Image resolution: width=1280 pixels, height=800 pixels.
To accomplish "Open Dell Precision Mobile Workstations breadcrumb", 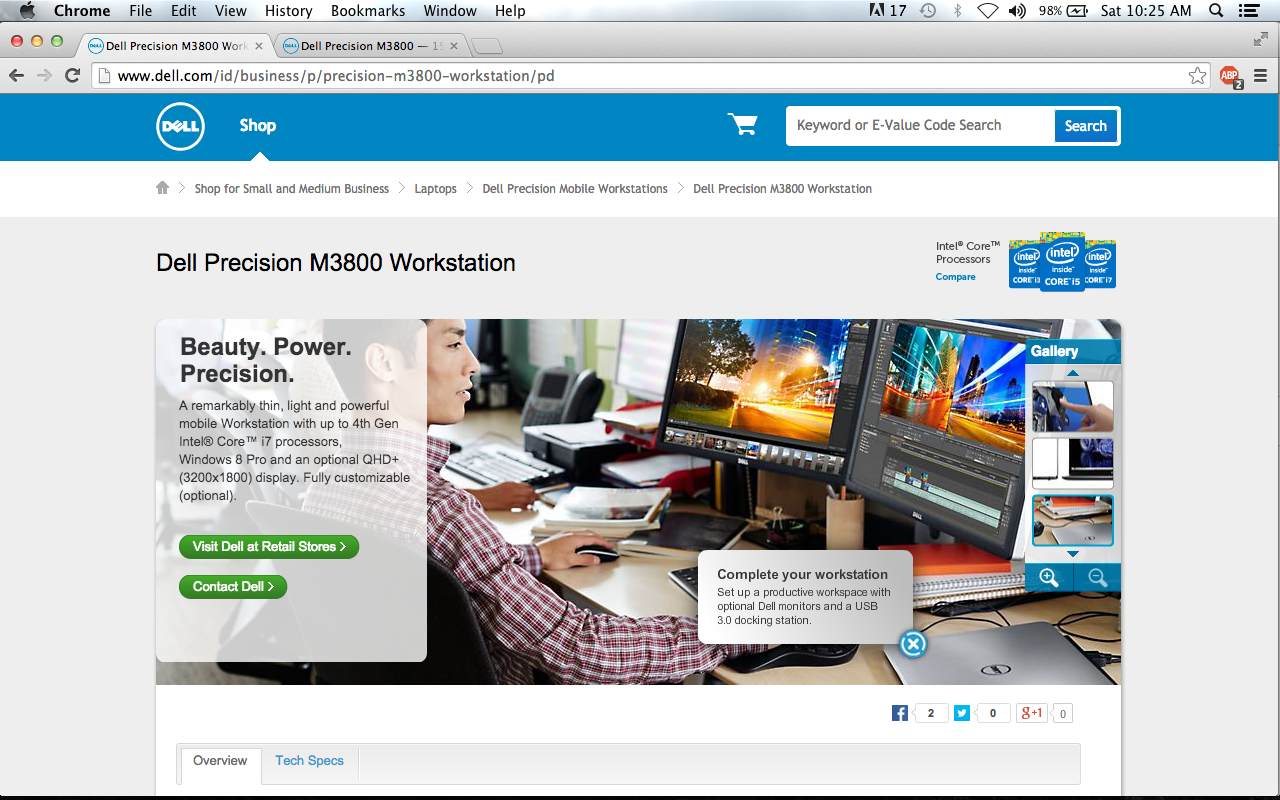I will point(575,189).
